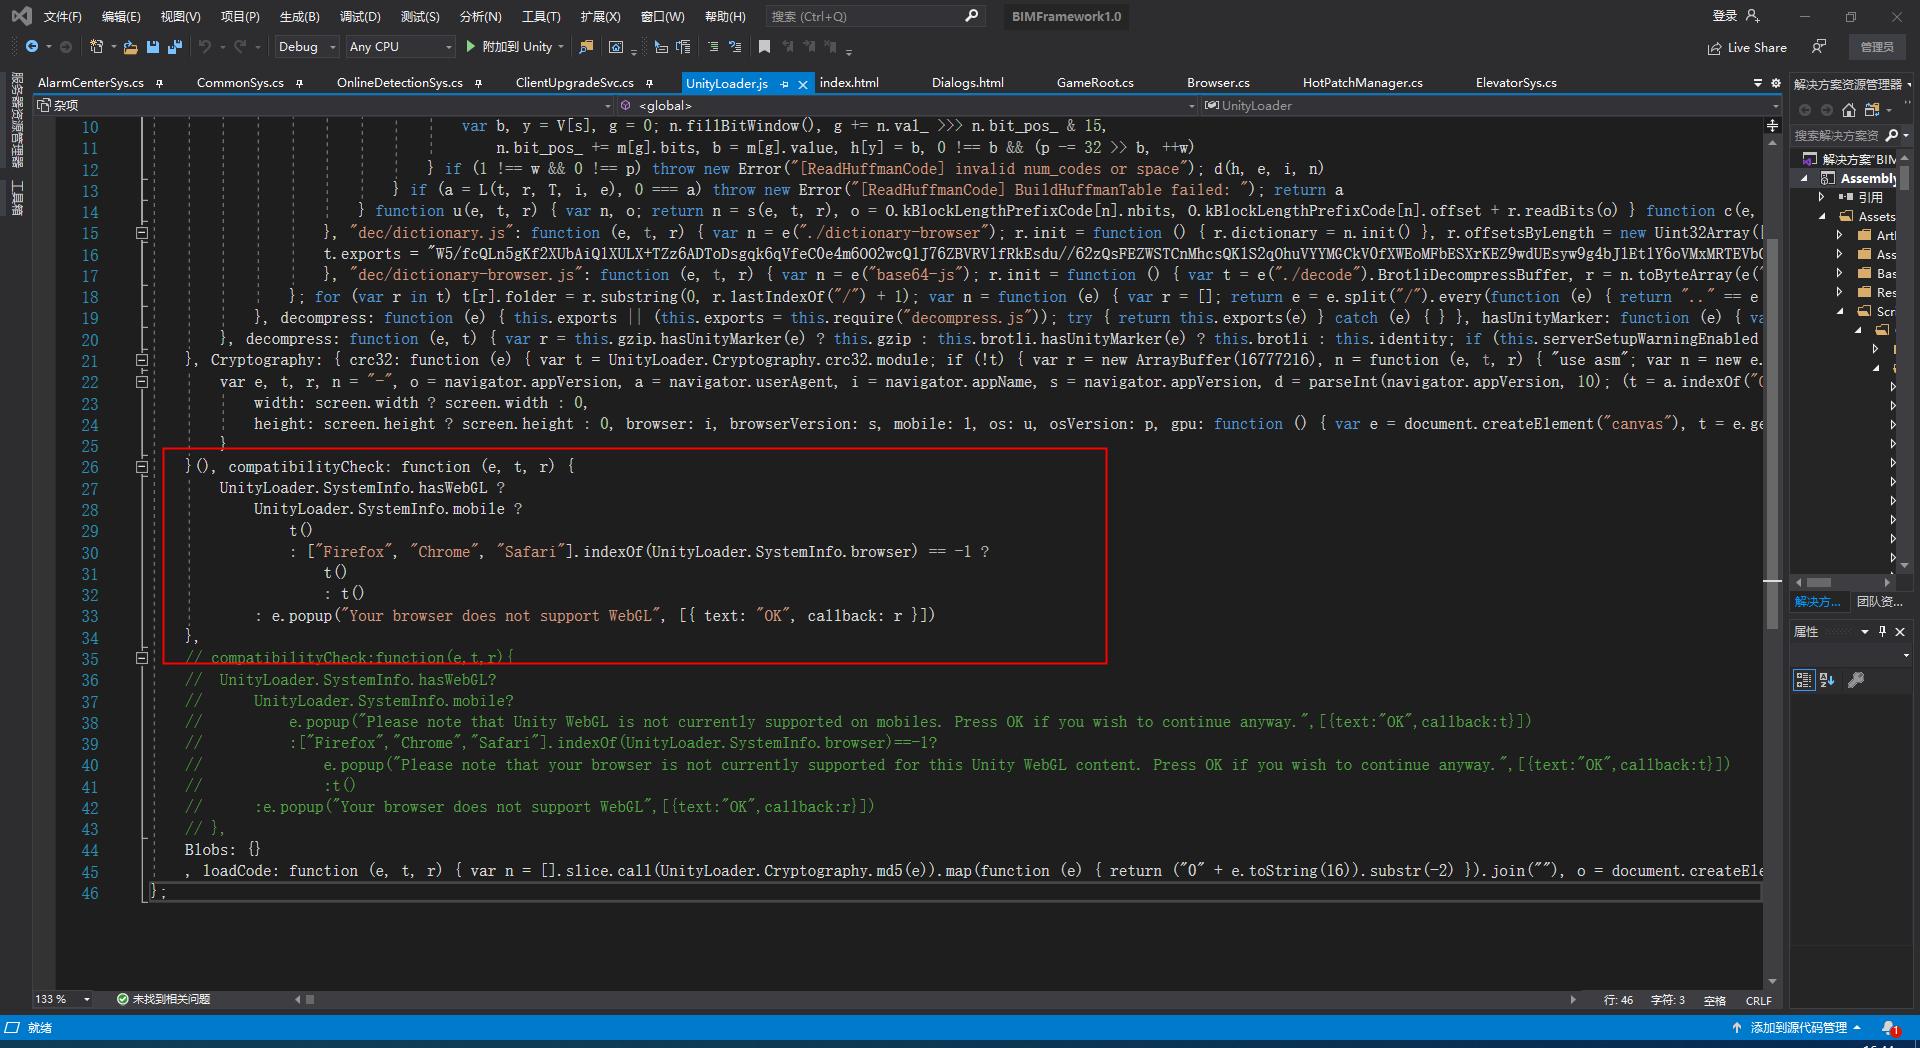Click the error notification icon in status bar

1890,1027
